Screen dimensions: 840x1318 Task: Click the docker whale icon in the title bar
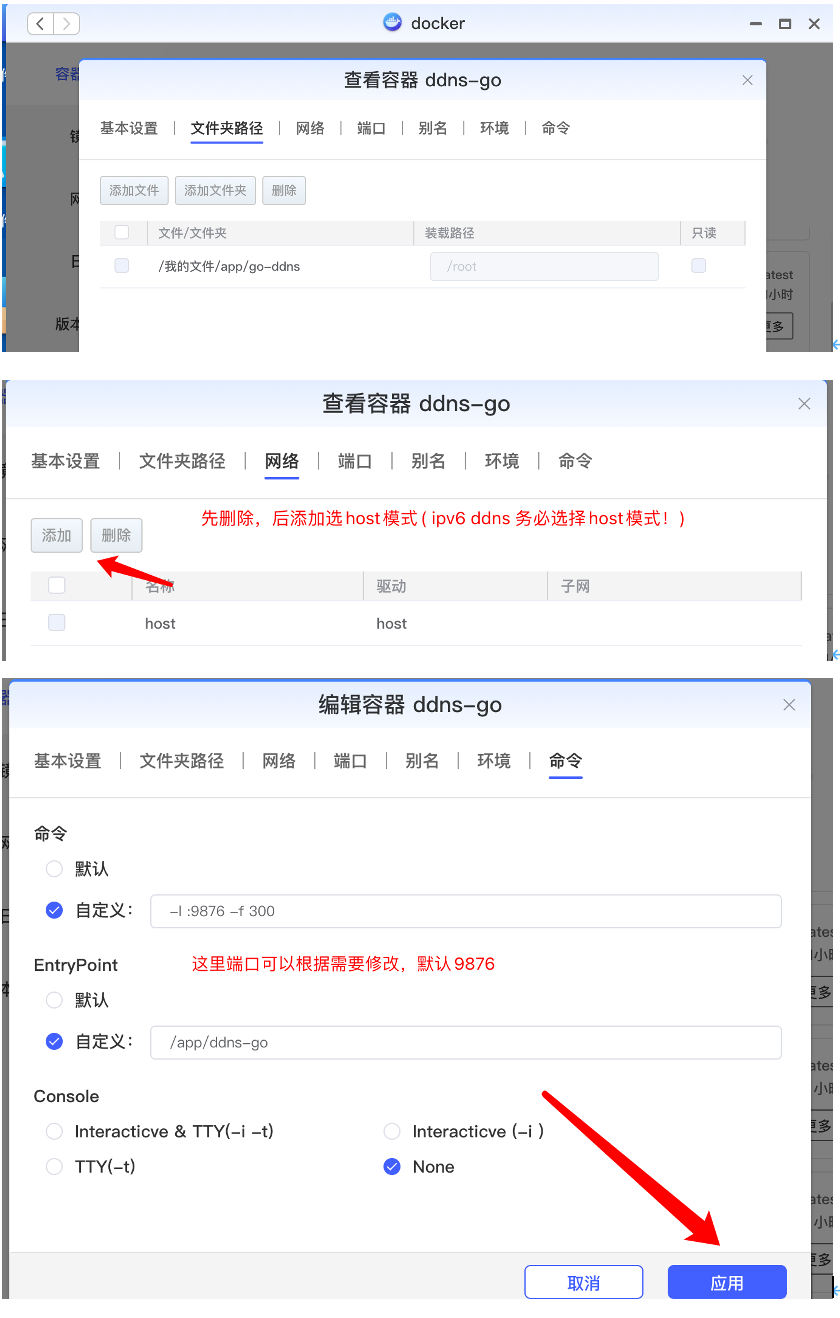pyautogui.click(x=393, y=23)
